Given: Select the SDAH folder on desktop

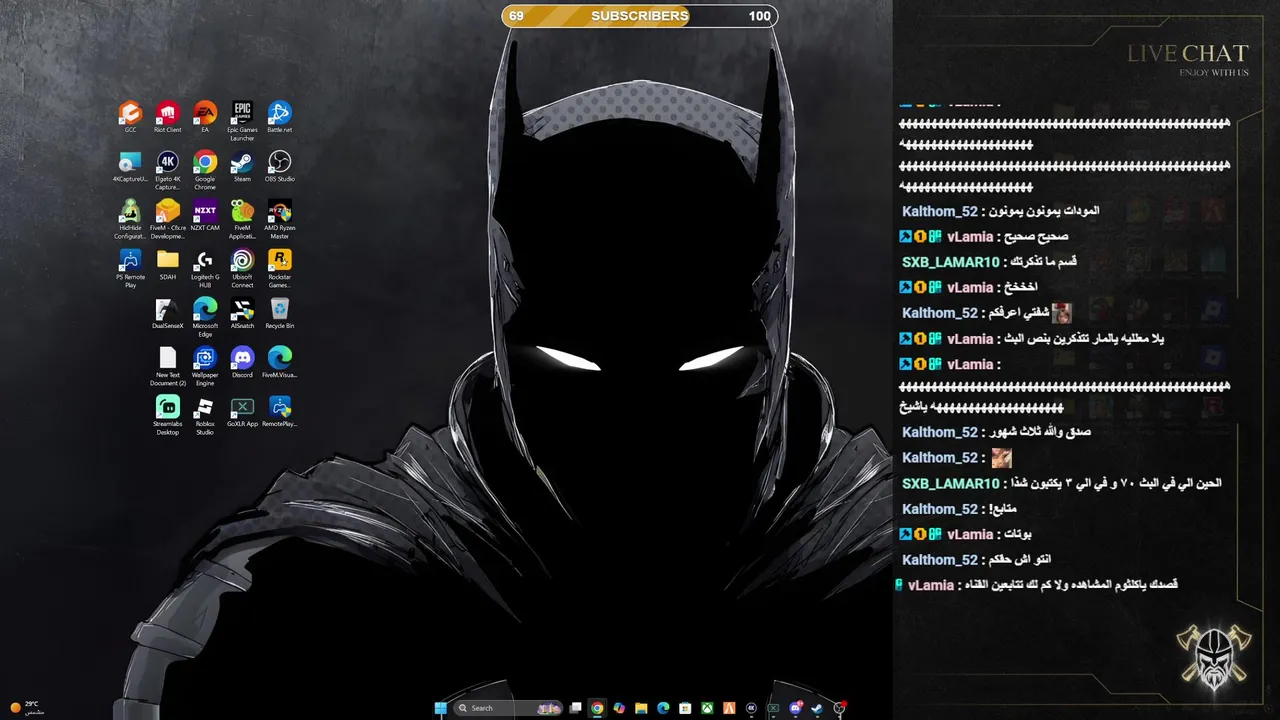Looking at the screenshot, I should point(167,264).
